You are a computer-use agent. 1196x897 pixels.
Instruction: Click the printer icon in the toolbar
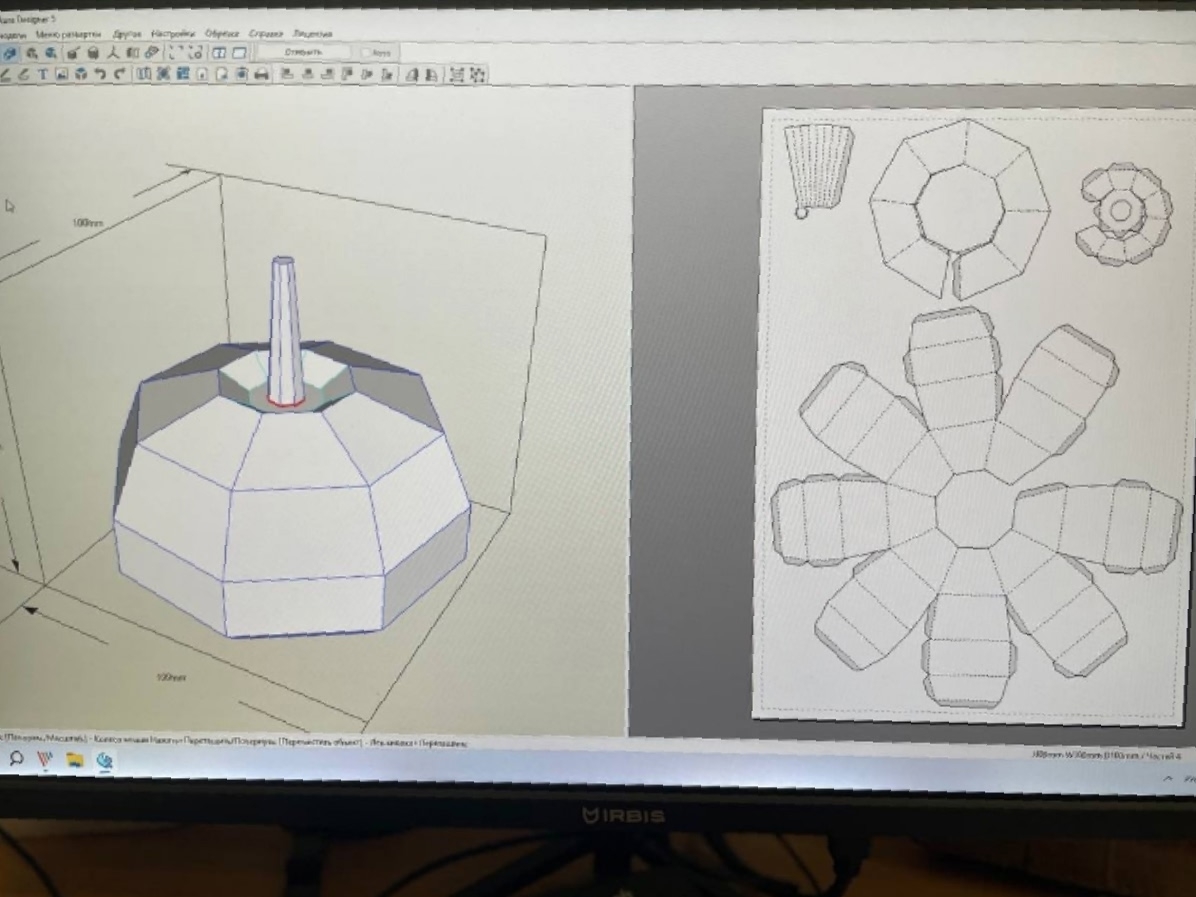tap(261, 74)
